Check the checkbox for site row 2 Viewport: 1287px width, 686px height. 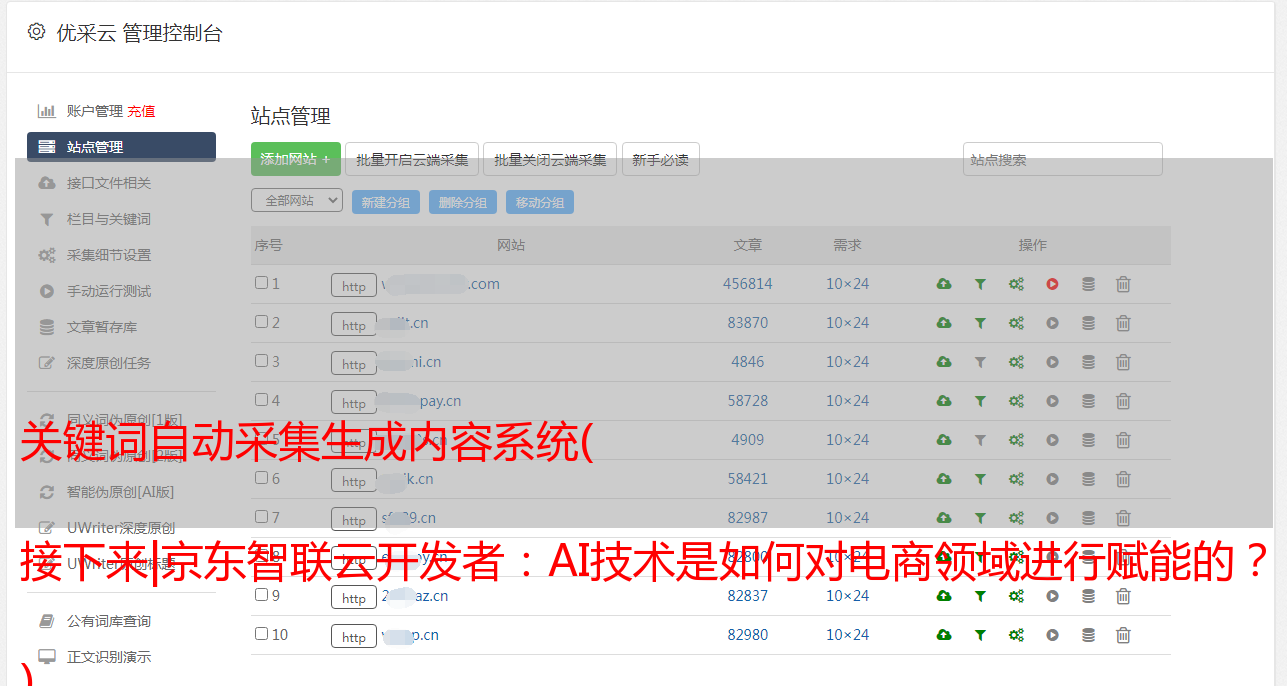pyautogui.click(x=261, y=322)
